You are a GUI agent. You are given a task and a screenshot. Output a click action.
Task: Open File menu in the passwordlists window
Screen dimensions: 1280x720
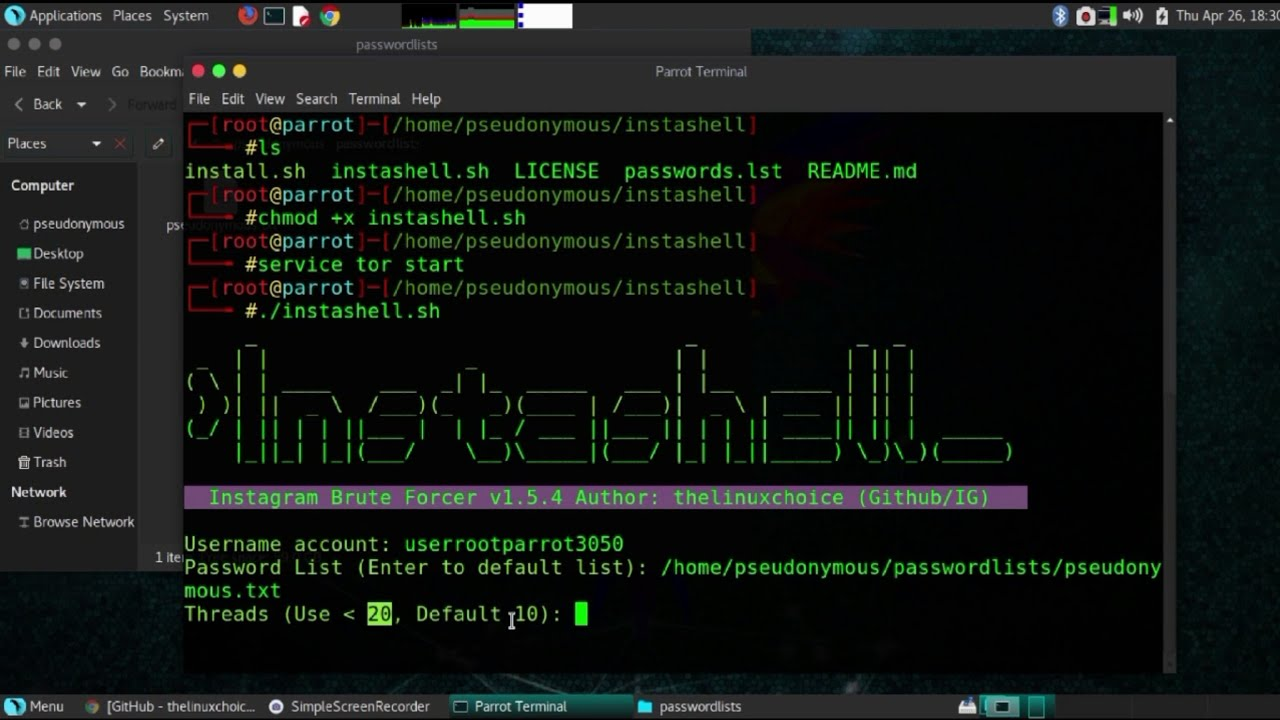(15, 72)
